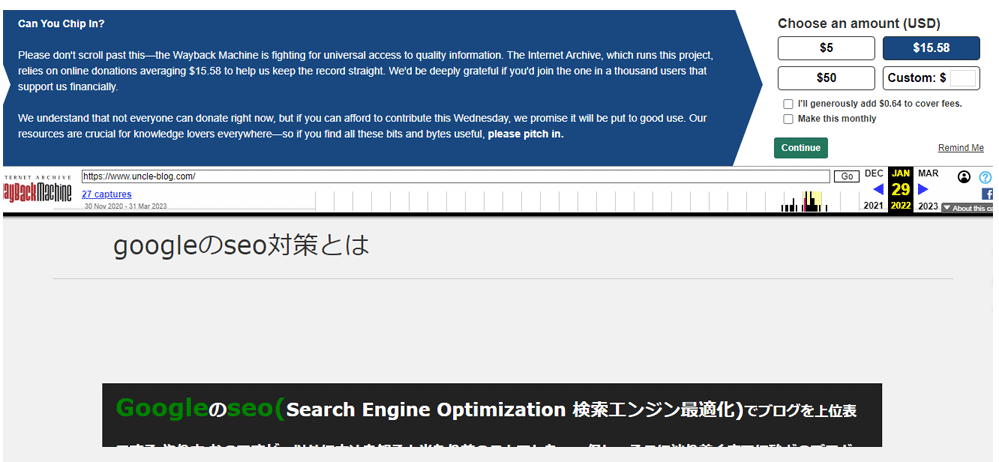Check the add $0.64 to cover fees box

point(788,104)
